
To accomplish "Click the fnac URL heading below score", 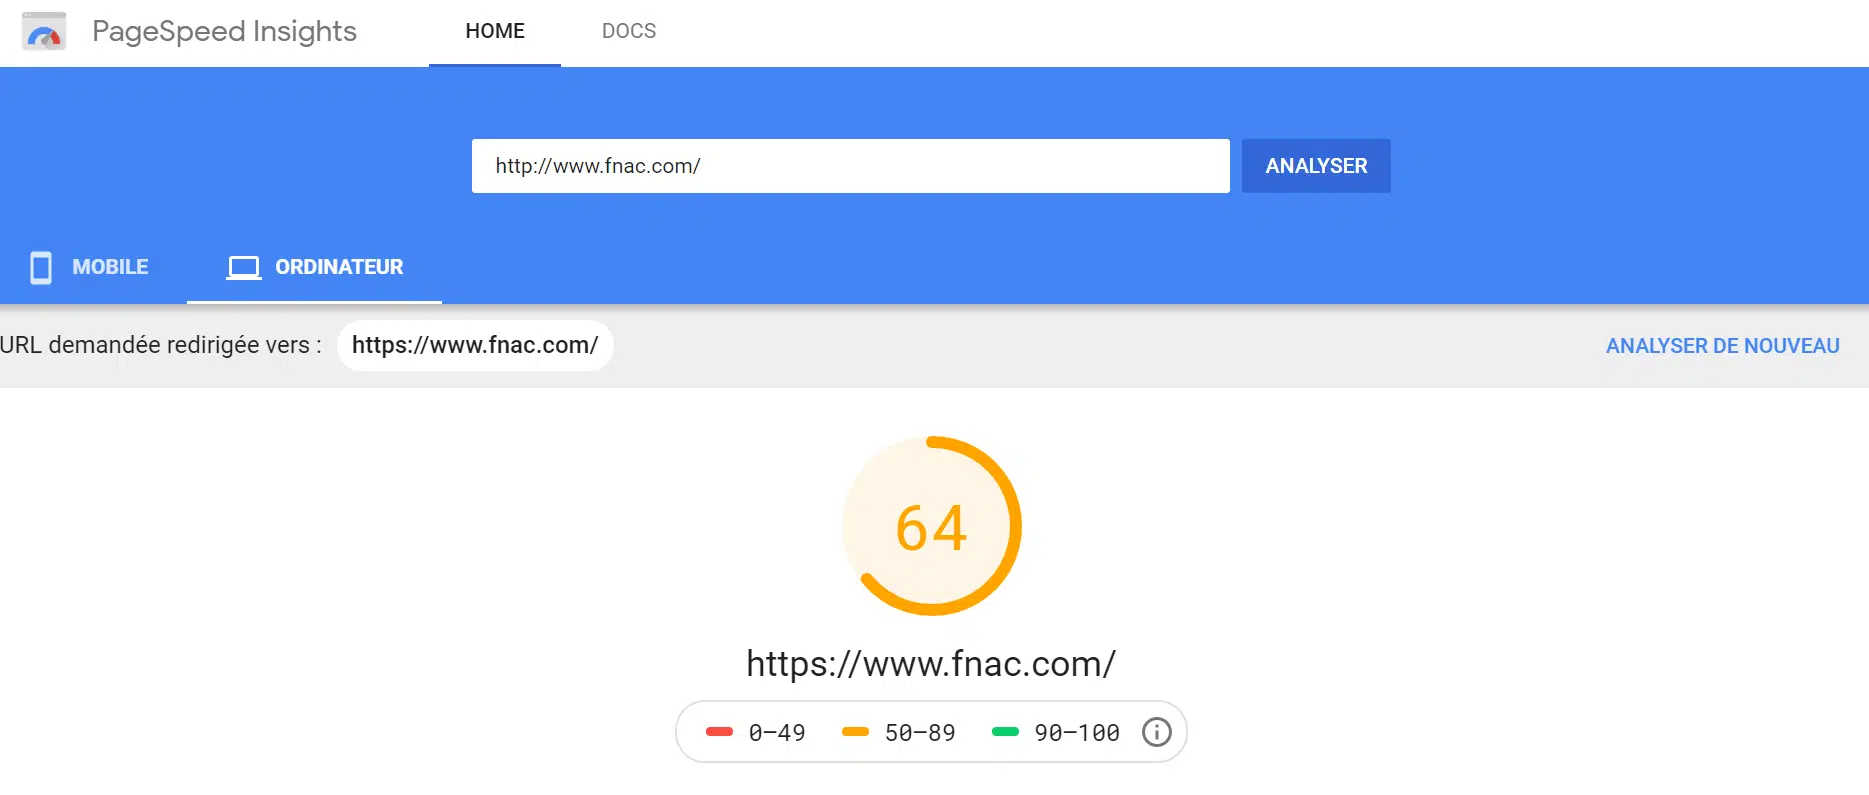I will (x=931, y=664).
